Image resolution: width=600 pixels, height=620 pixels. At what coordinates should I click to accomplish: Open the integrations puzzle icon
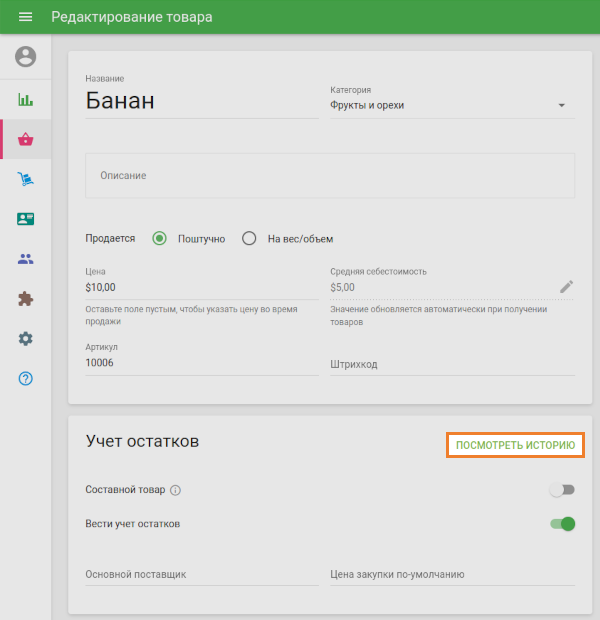pos(26,299)
